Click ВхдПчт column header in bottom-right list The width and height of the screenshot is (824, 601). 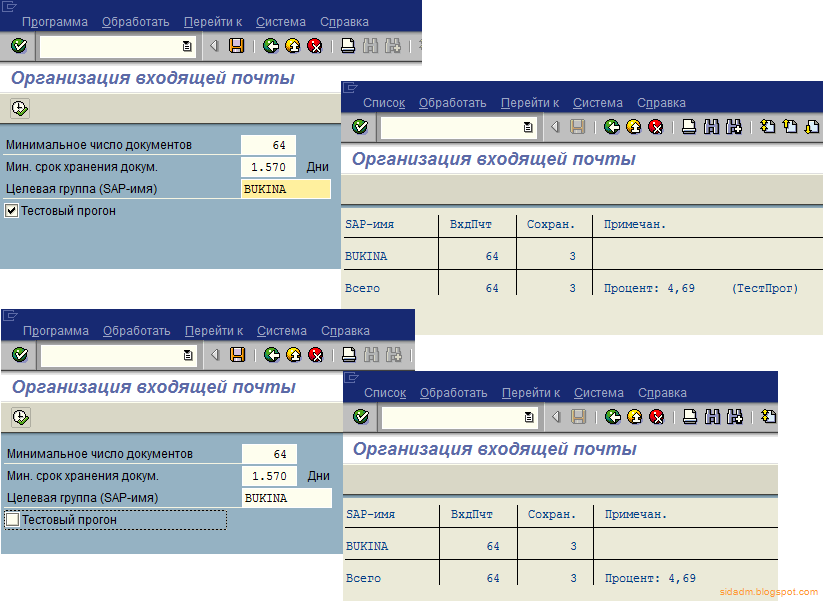tap(471, 515)
